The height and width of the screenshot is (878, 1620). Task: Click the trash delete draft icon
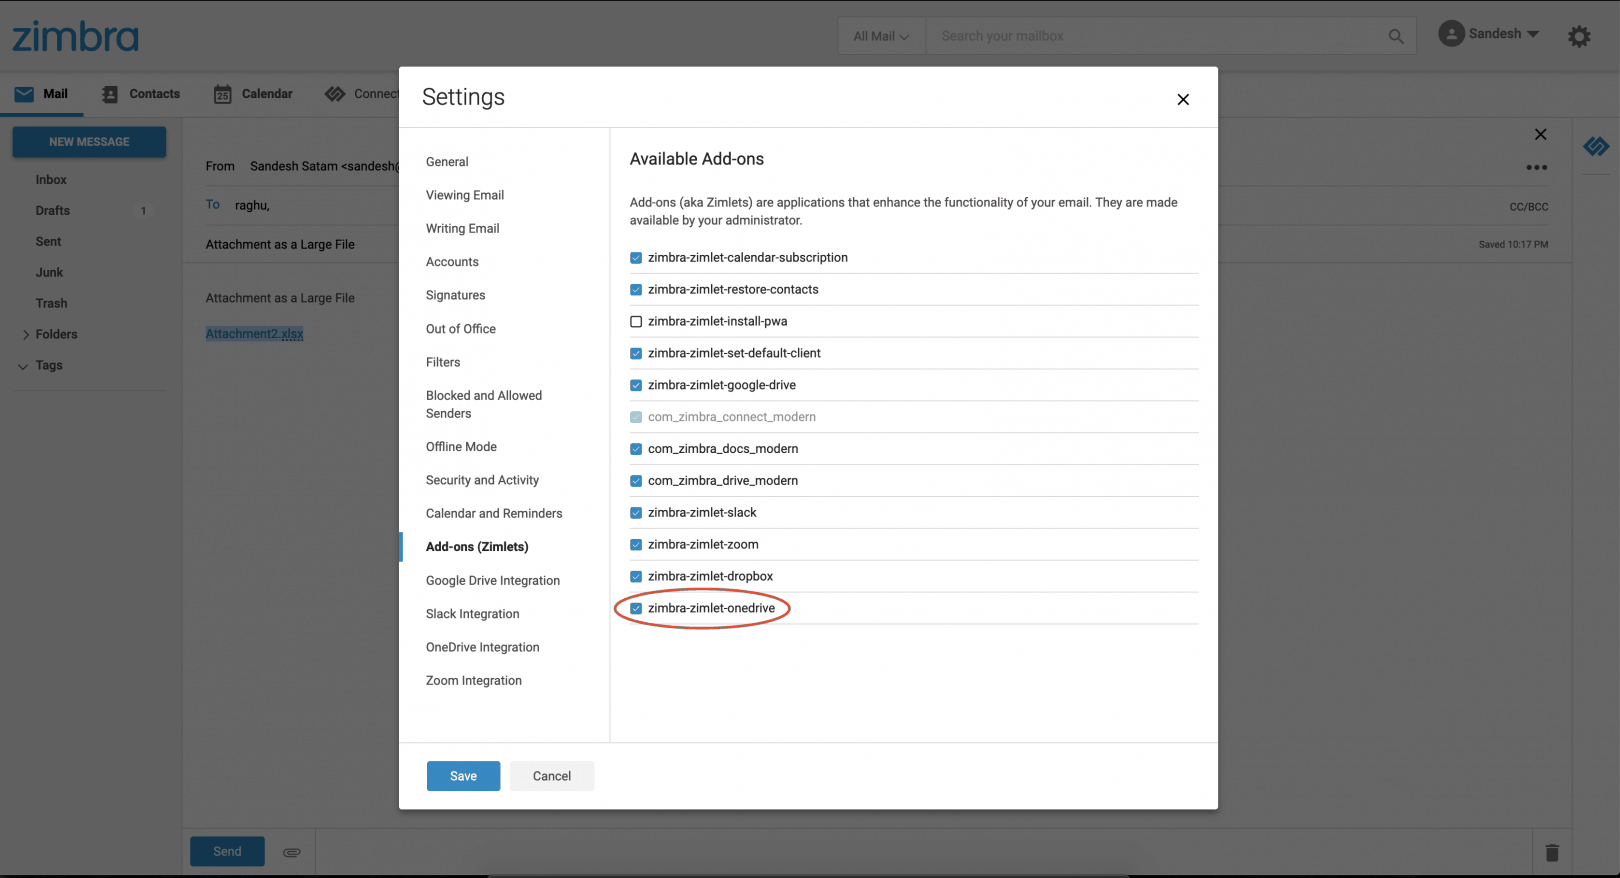pyautogui.click(x=1552, y=852)
